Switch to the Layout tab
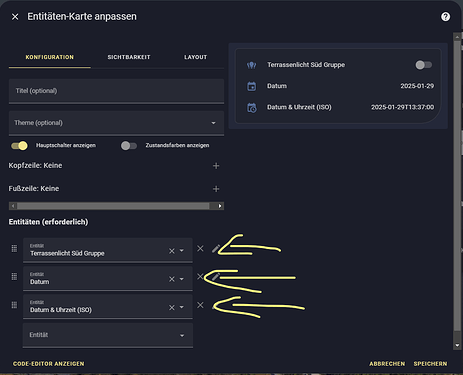This screenshot has width=463, height=375. click(x=196, y=57)
